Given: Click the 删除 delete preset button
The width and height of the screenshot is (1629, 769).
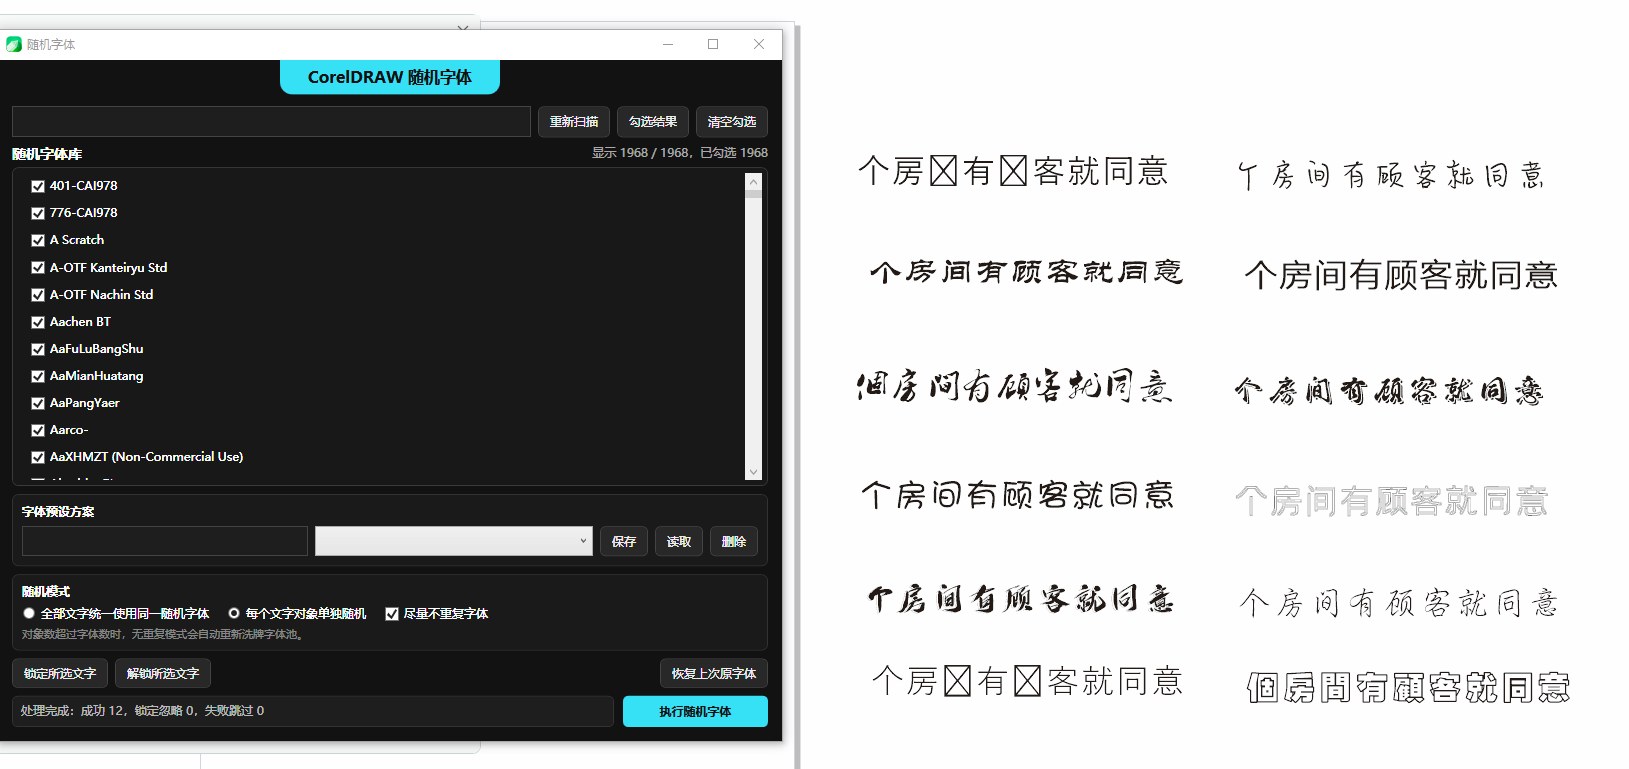Looking at the screenshot, I should [734, 541].
